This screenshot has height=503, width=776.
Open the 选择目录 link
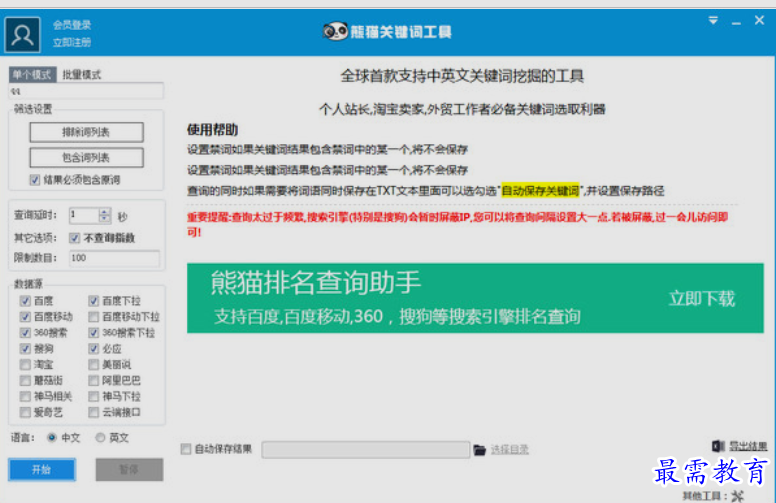coord(510,450)
